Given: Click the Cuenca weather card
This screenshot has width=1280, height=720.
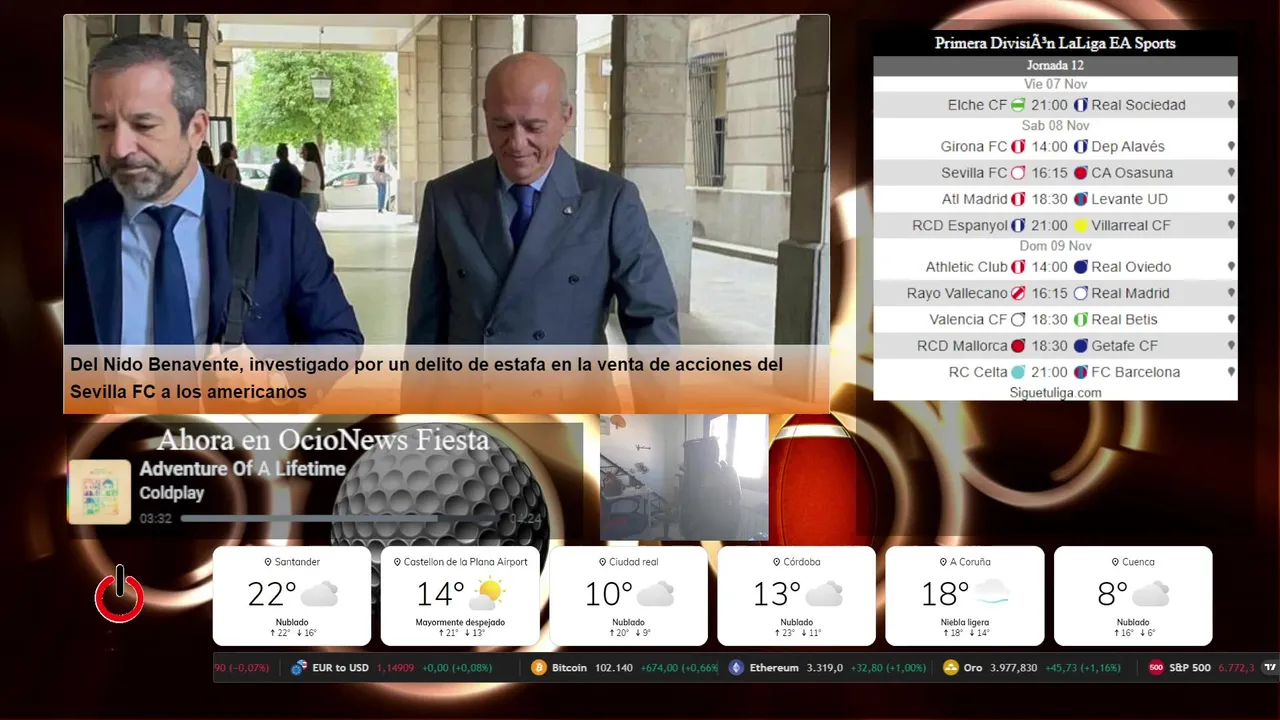Looking at the screenshot, I should pos(1133,596).
